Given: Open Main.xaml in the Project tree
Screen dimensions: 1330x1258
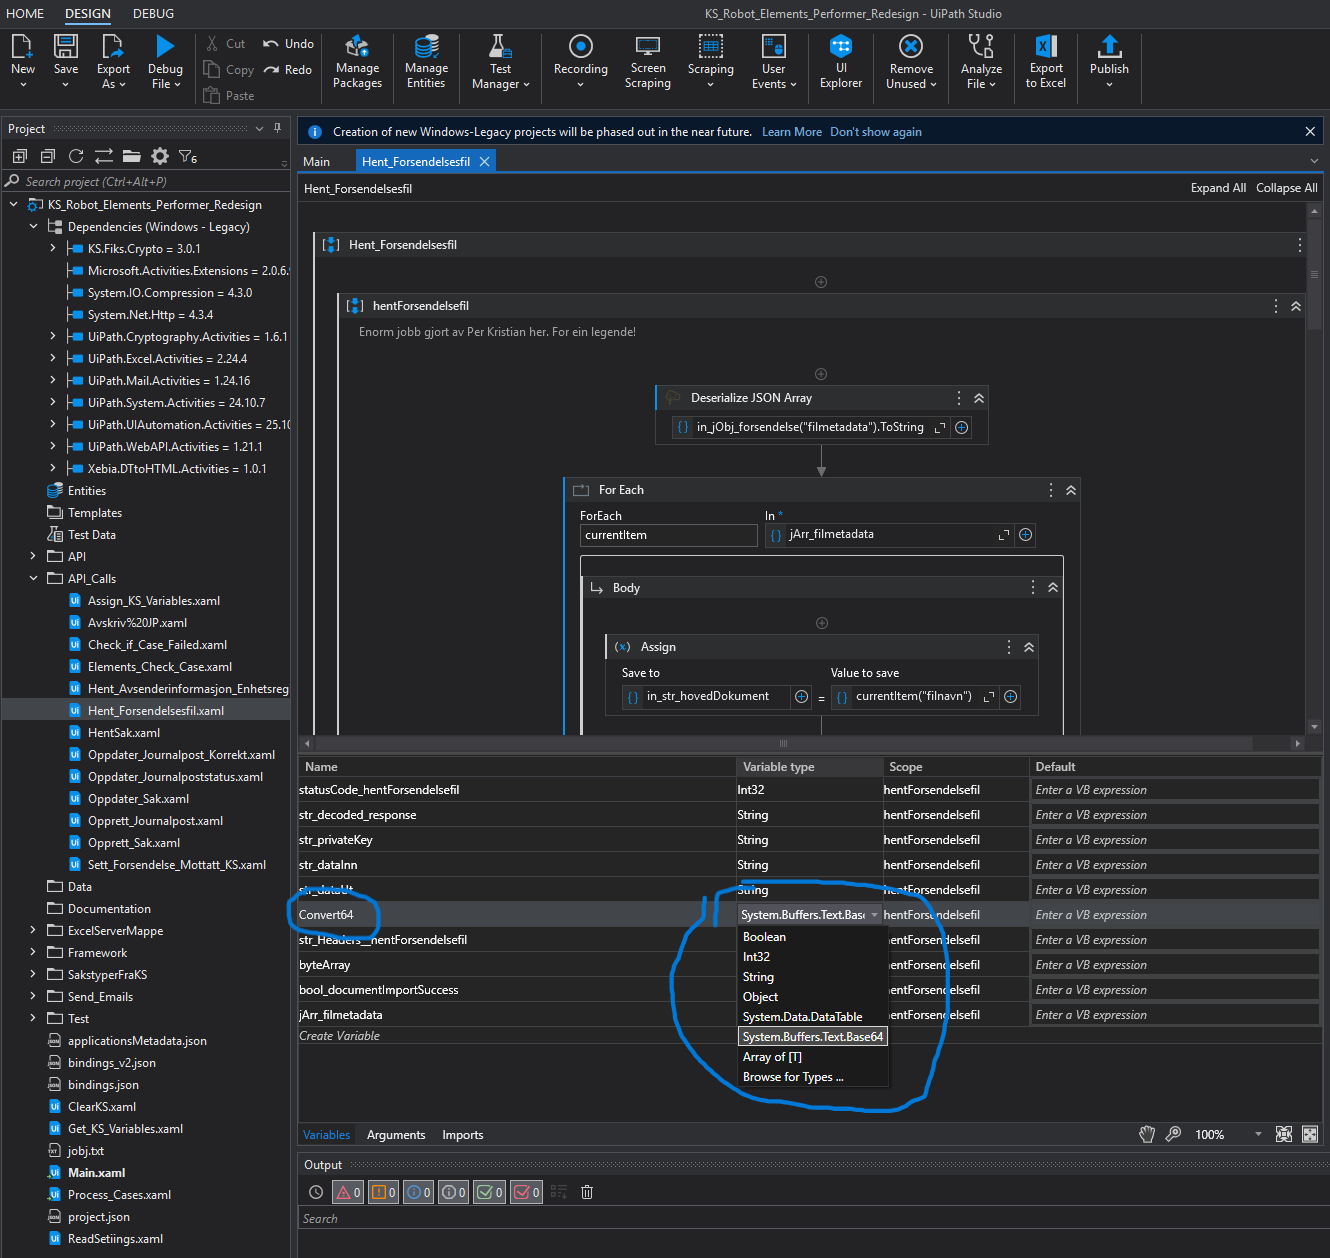Looking at the screenshot, I should click(x=96, y=1173).
